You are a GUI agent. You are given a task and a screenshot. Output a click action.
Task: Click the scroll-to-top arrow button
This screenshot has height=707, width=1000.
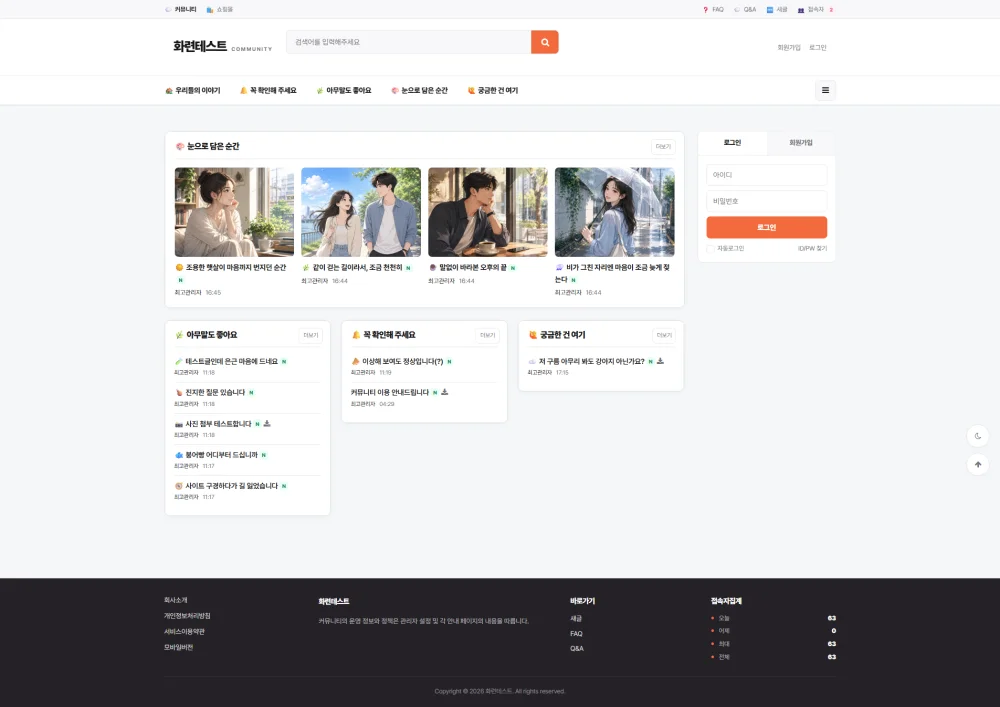point(978,465)
